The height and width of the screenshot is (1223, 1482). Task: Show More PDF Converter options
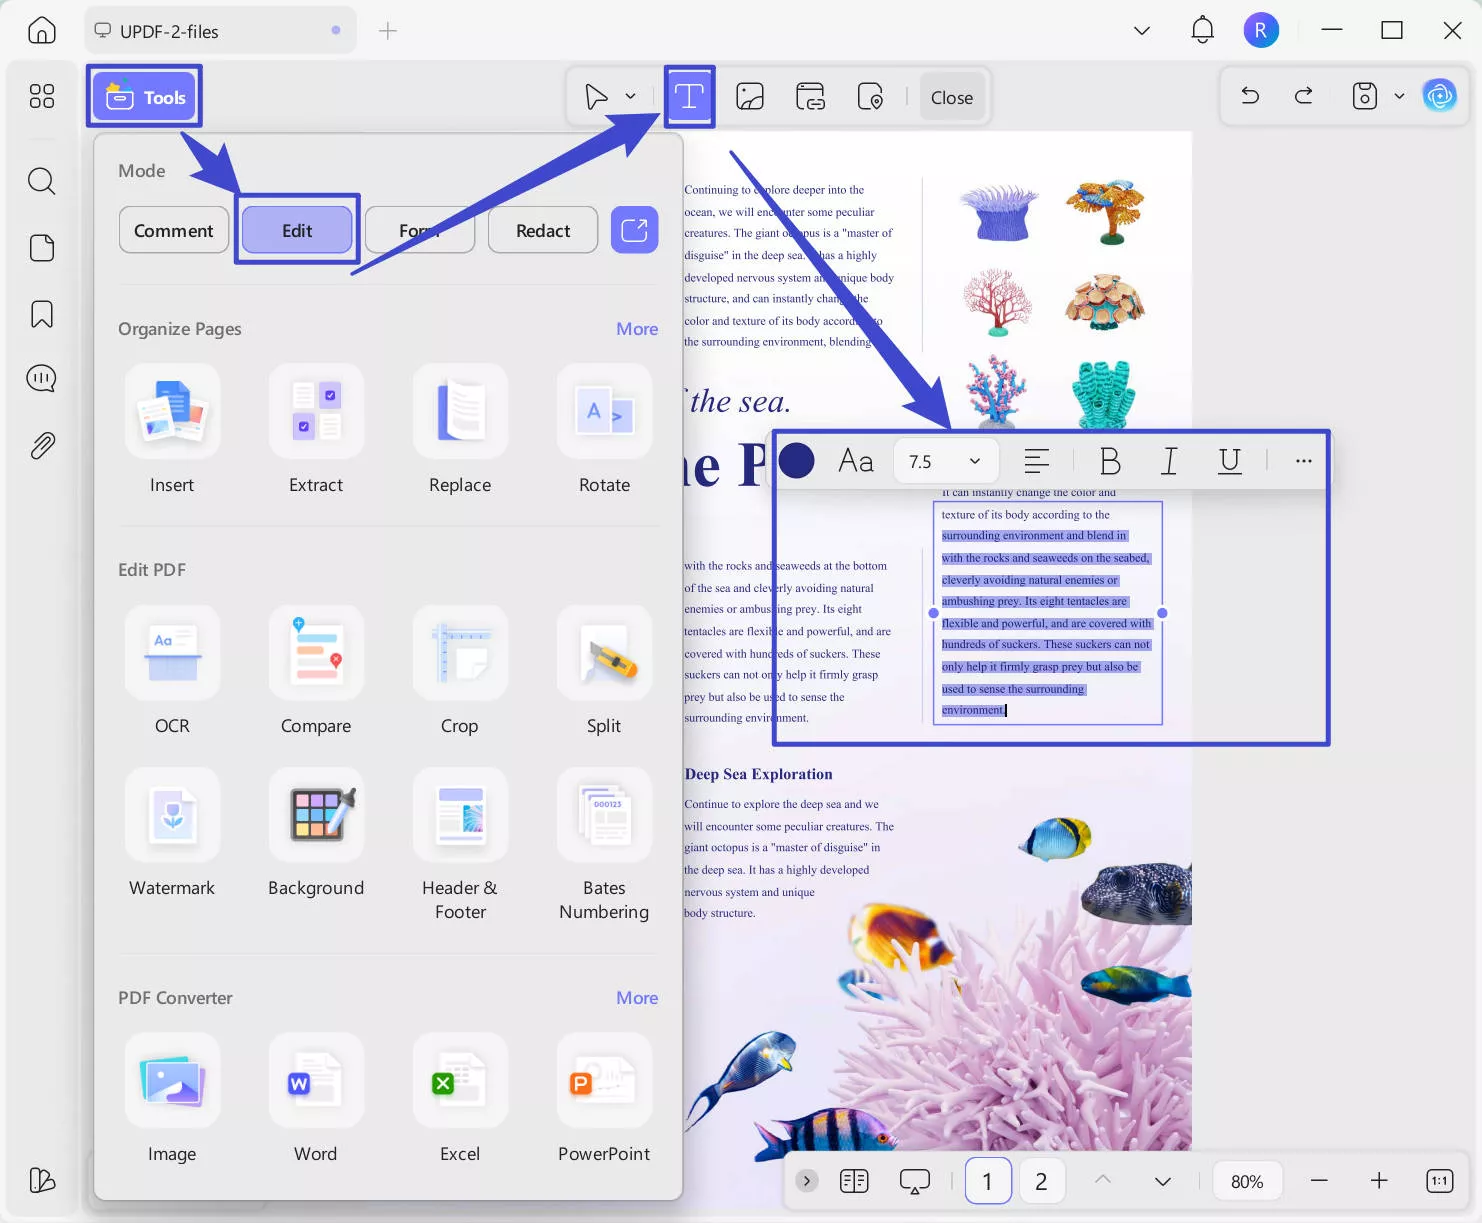(x=637, y=998)
